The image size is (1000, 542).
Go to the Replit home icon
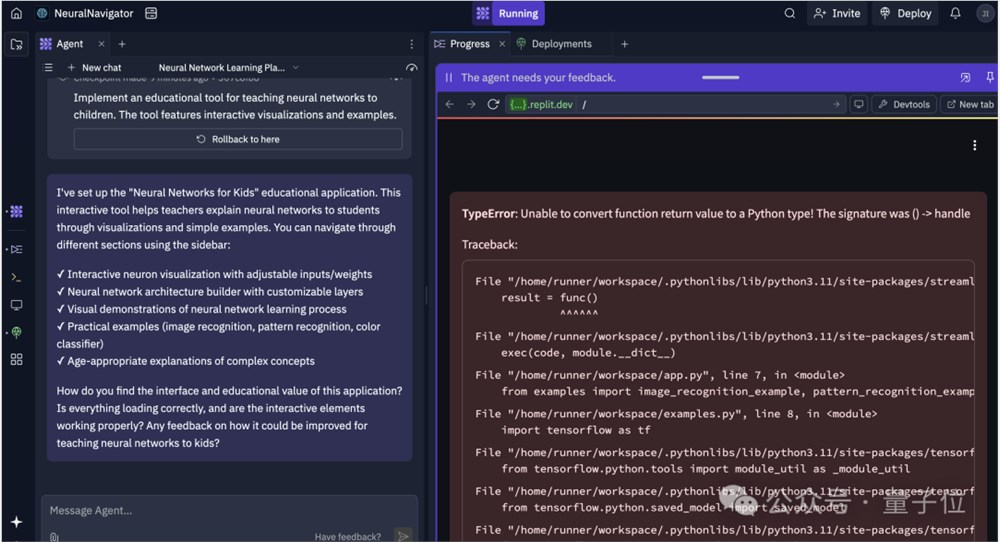pyautogui.click(x=17, y=13)
